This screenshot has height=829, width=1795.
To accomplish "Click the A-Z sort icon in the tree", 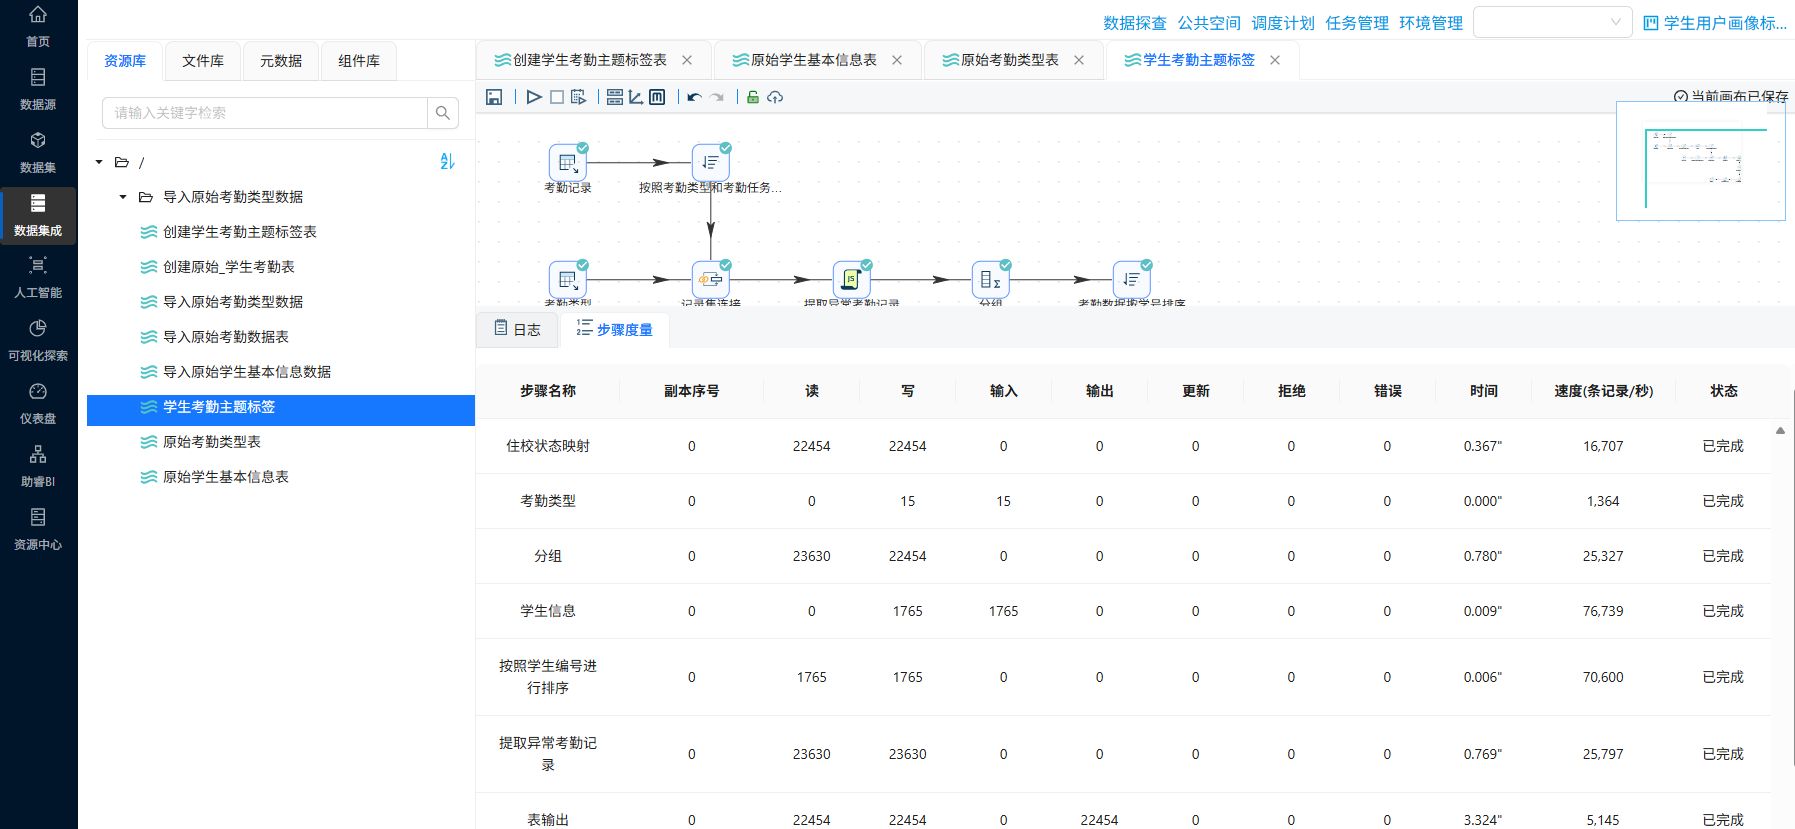I will click(447, 161).
